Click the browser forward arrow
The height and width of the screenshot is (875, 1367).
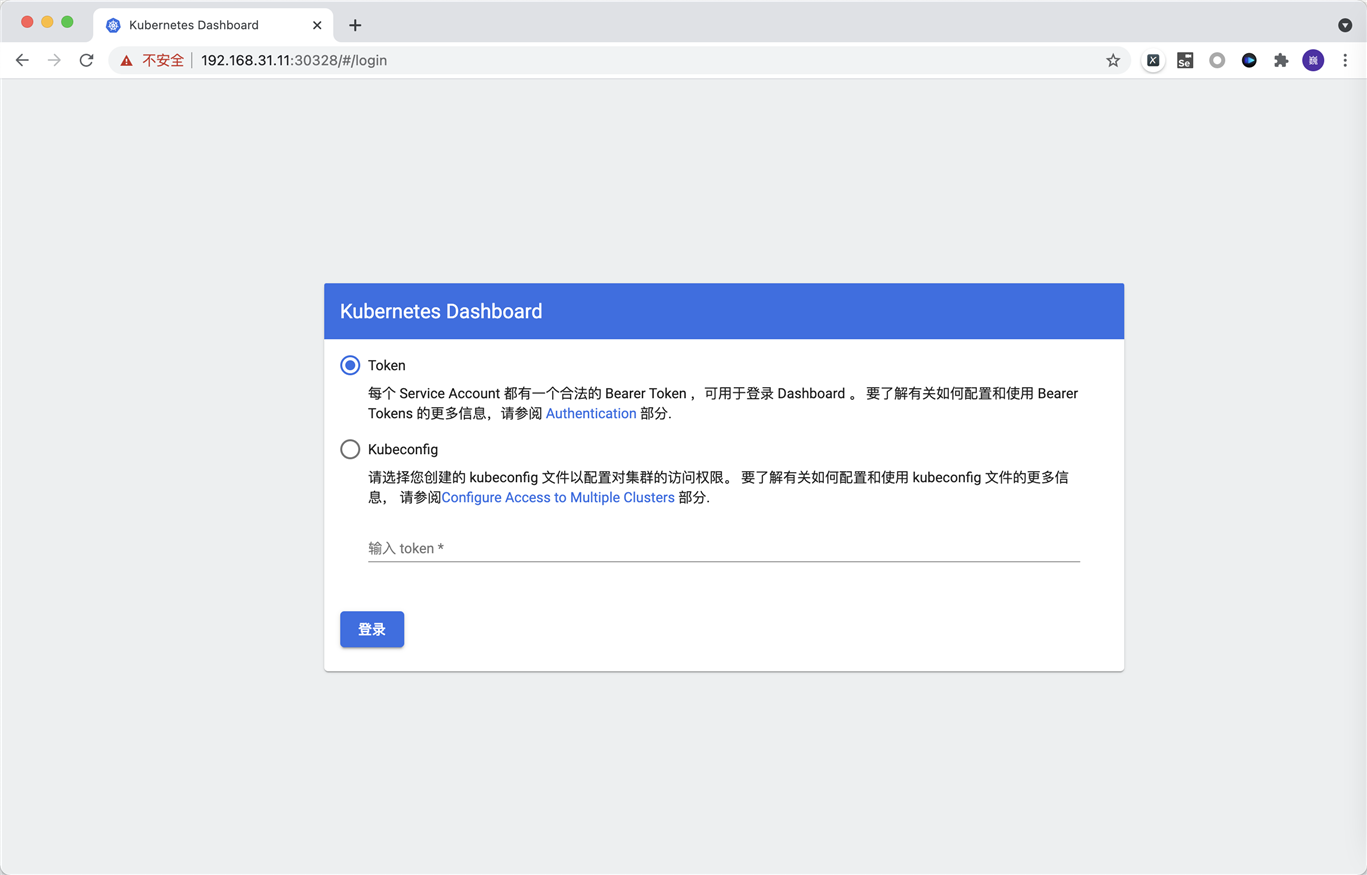(x=54, y=60)
